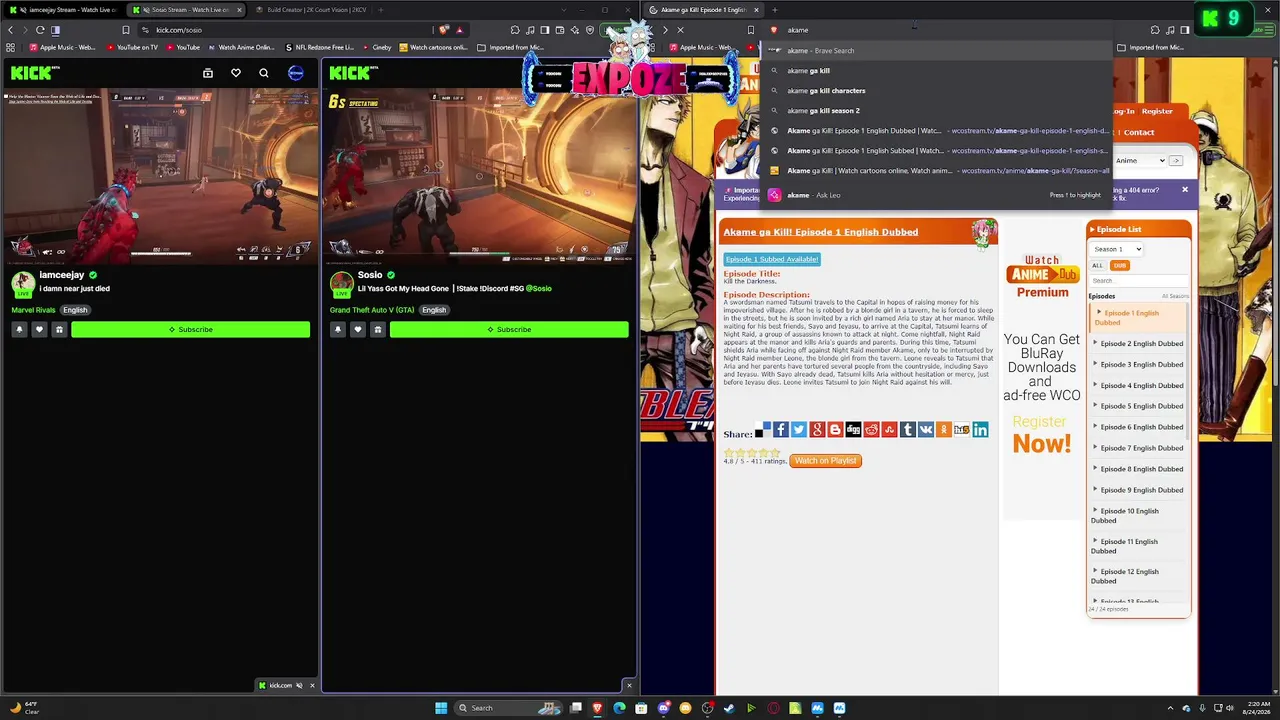
Task: Open the Anime search type dropdown
Action: [1140, 160]
